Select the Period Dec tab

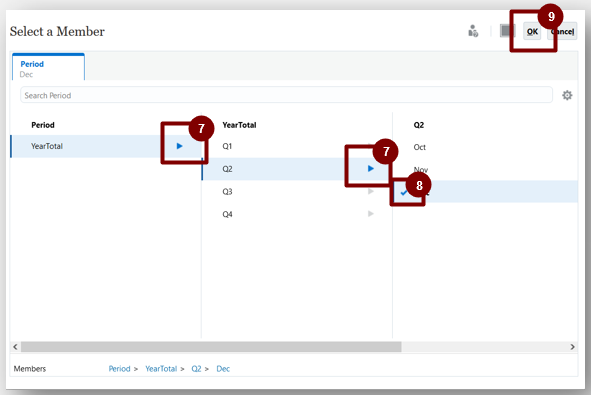point(48,67)
